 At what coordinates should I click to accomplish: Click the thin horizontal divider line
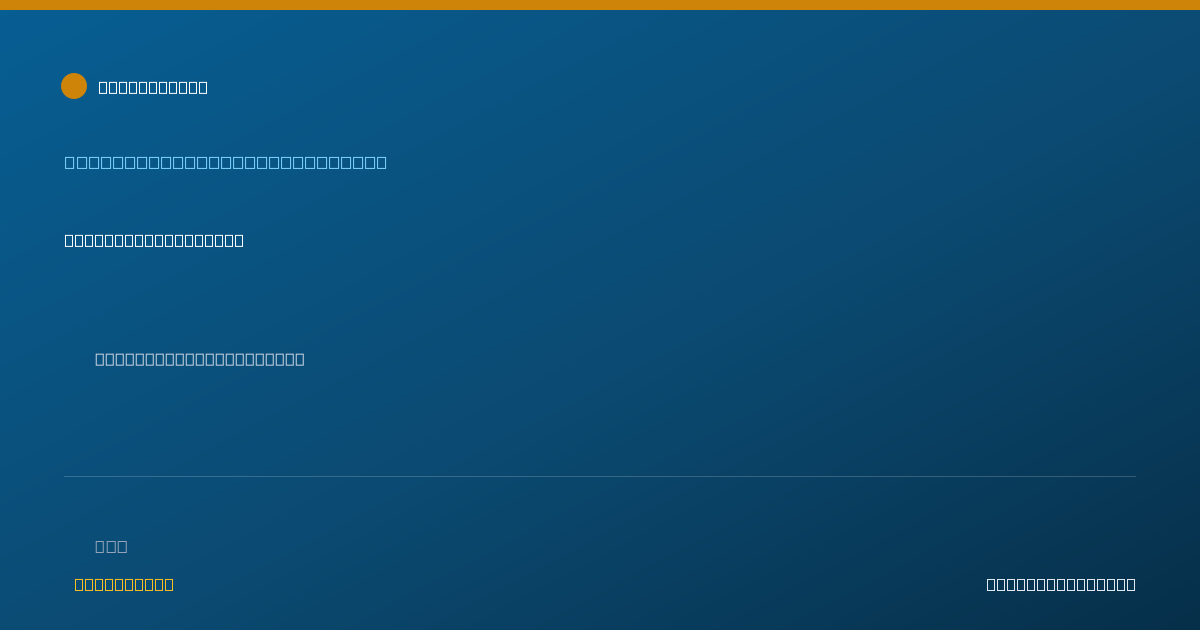tap(600, 476)
